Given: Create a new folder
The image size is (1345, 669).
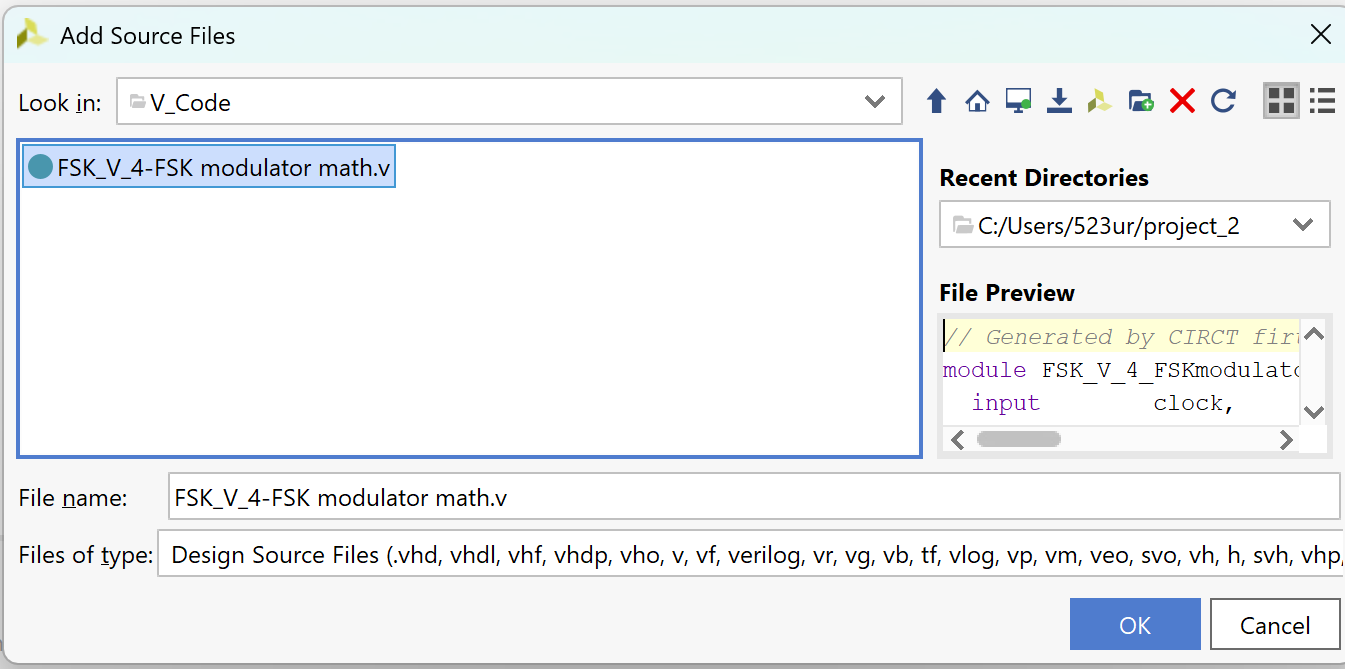Looking at the screenshot, I should [x=1141, y=101].
